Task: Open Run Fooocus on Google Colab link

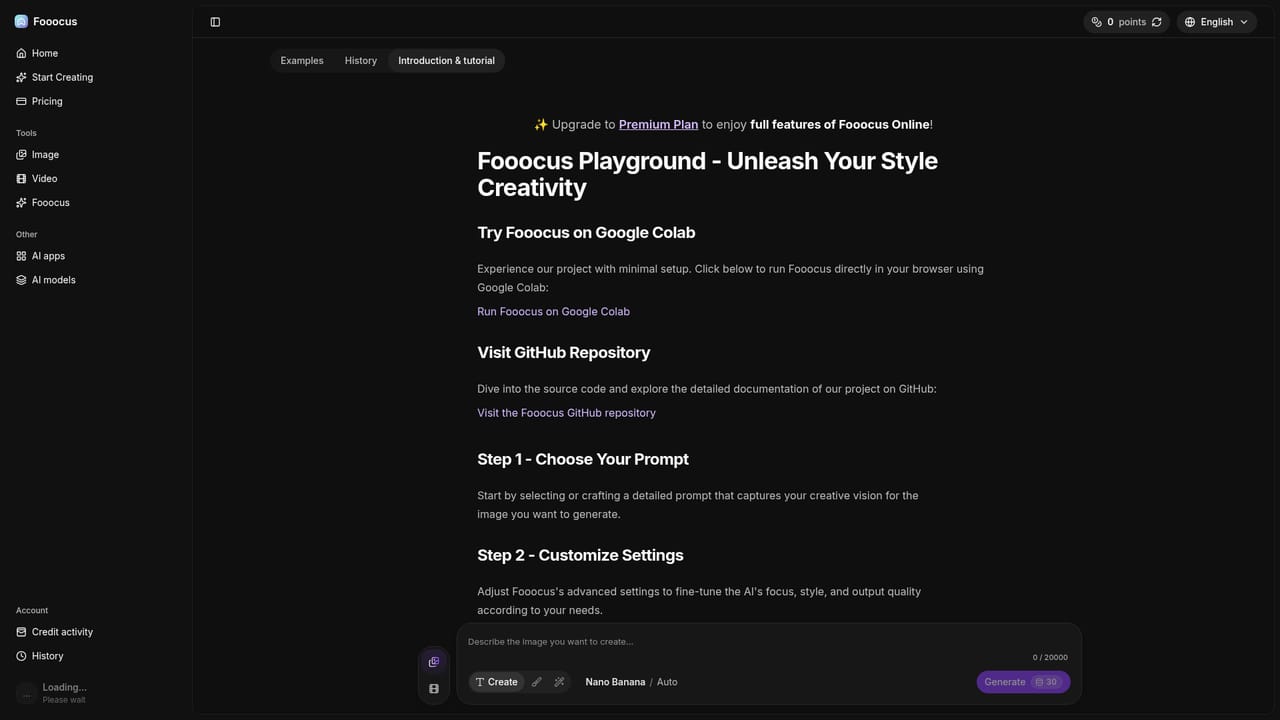Action: (x=553, y=312)
